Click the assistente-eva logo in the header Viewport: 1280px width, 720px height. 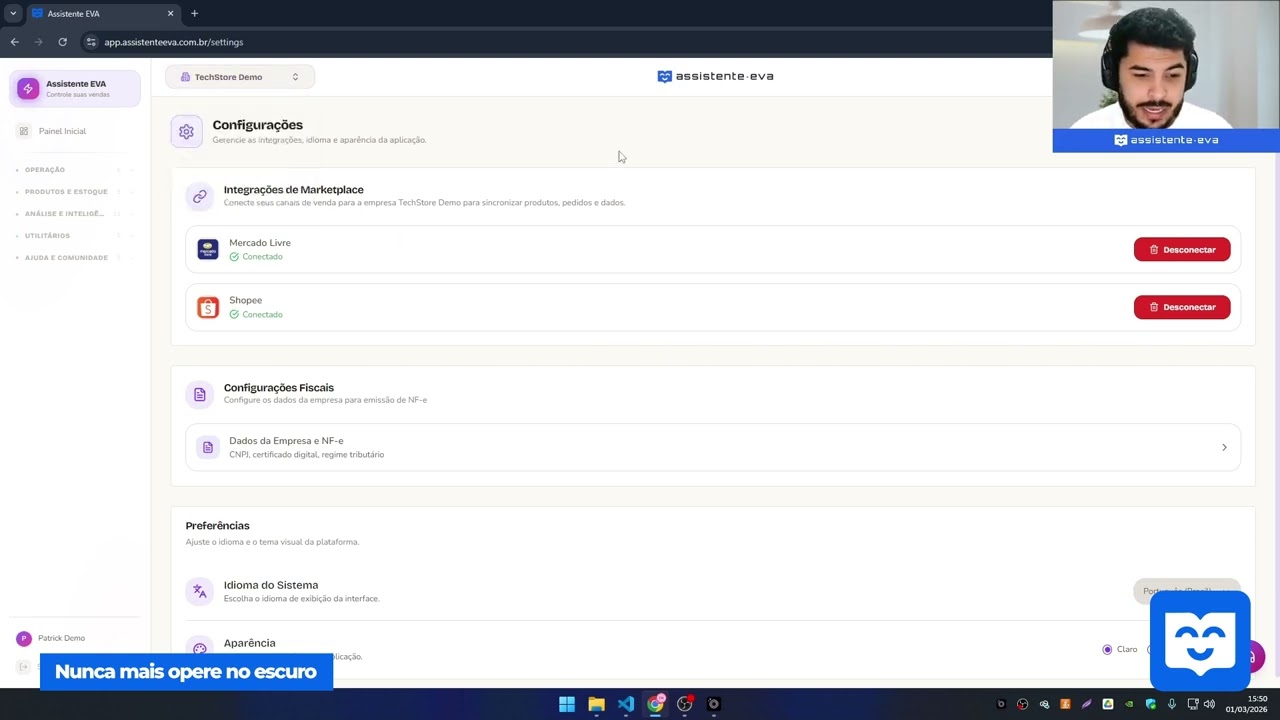pyautogui.click(x=715, y=76)
